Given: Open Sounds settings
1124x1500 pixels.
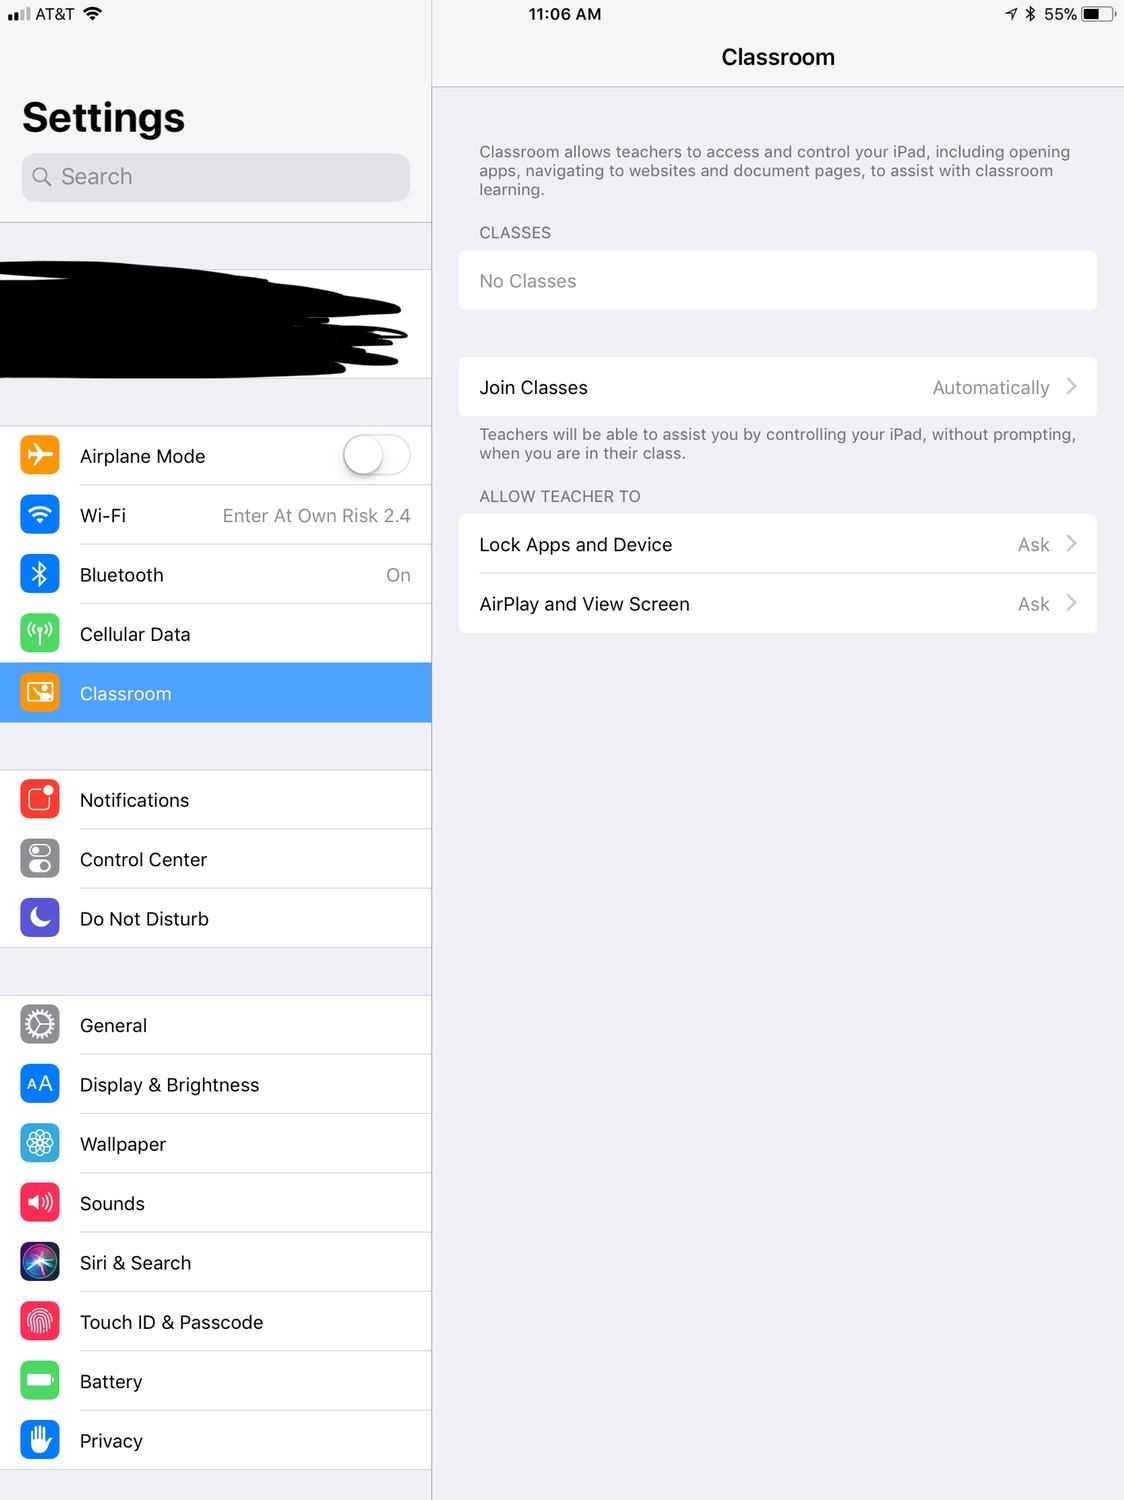Looking at the screenshot, I should (x=216, y=1203).
